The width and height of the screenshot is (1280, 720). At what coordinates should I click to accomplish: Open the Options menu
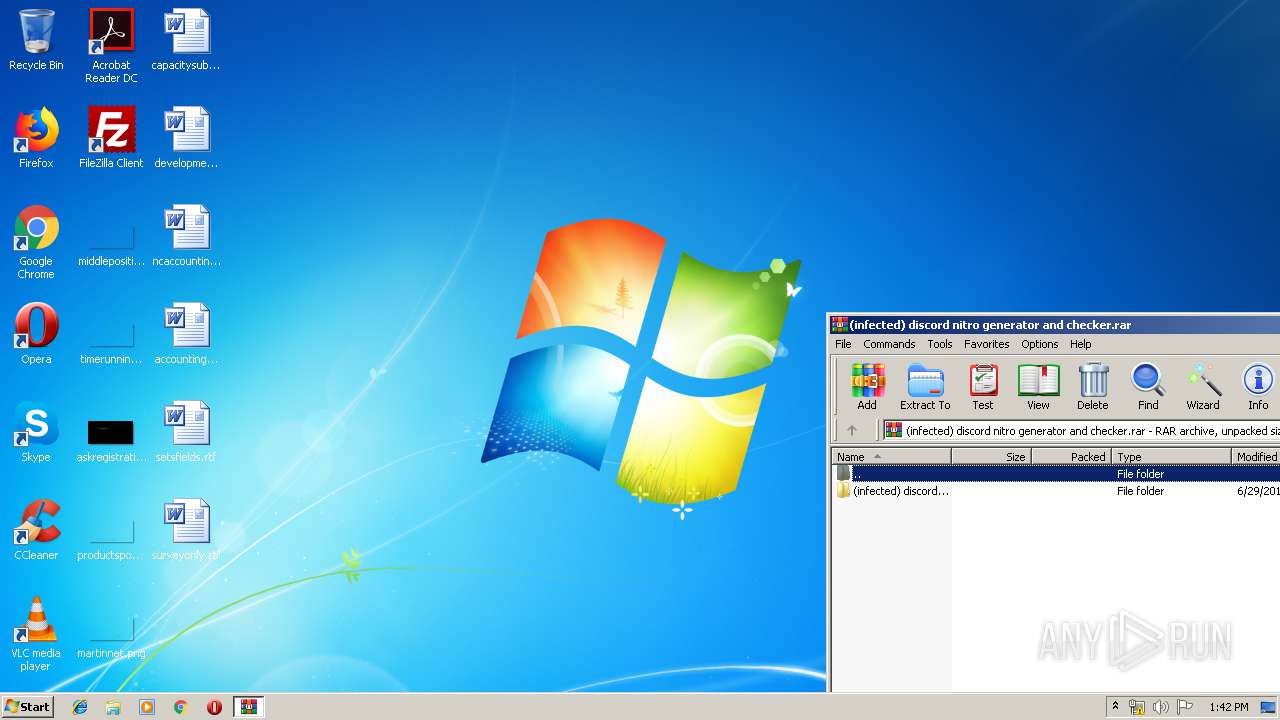pyautogui.click(x=1040, y=344)
